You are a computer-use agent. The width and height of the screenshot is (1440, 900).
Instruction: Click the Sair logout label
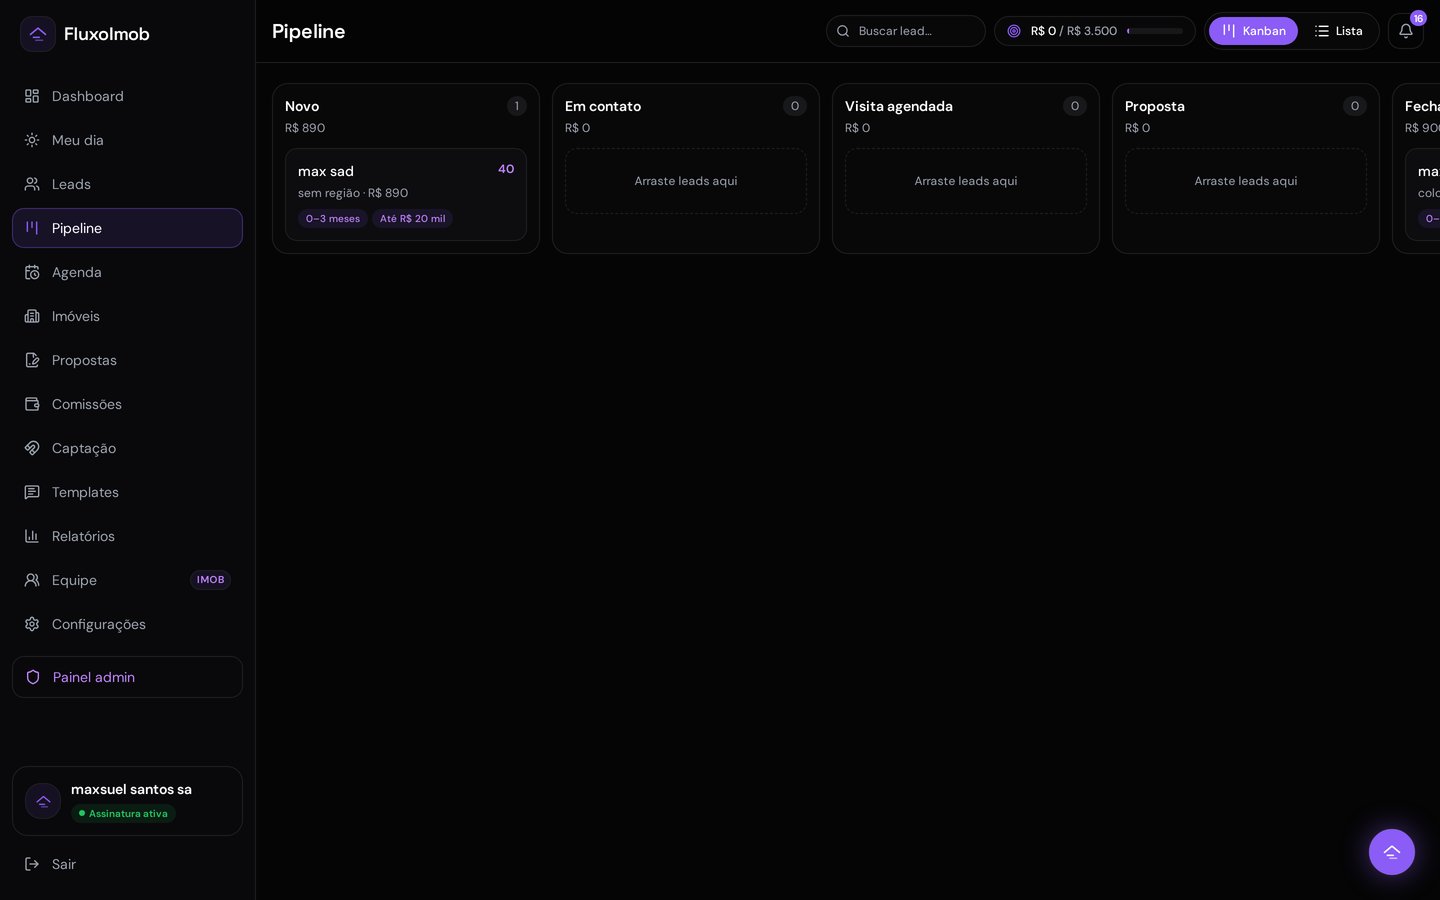click(64, 864)
